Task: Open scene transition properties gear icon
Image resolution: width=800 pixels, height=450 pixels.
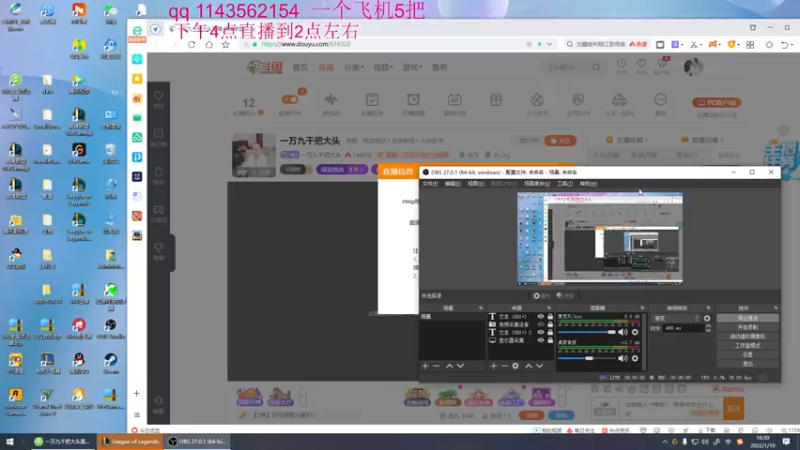Action: [x=707, y=318]
